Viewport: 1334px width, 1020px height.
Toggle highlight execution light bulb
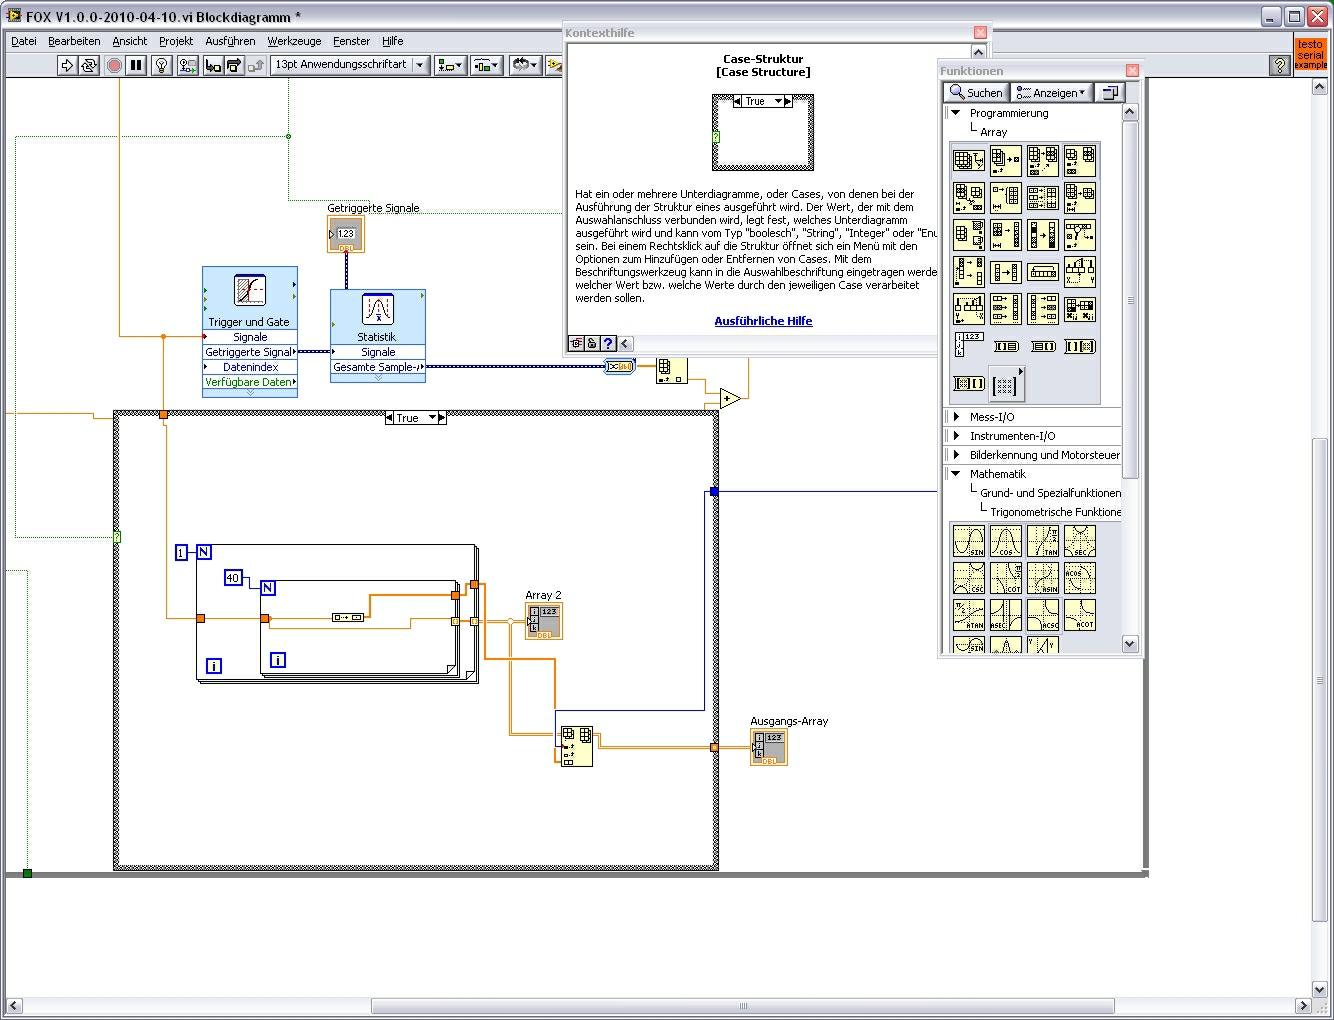[161, 65]
